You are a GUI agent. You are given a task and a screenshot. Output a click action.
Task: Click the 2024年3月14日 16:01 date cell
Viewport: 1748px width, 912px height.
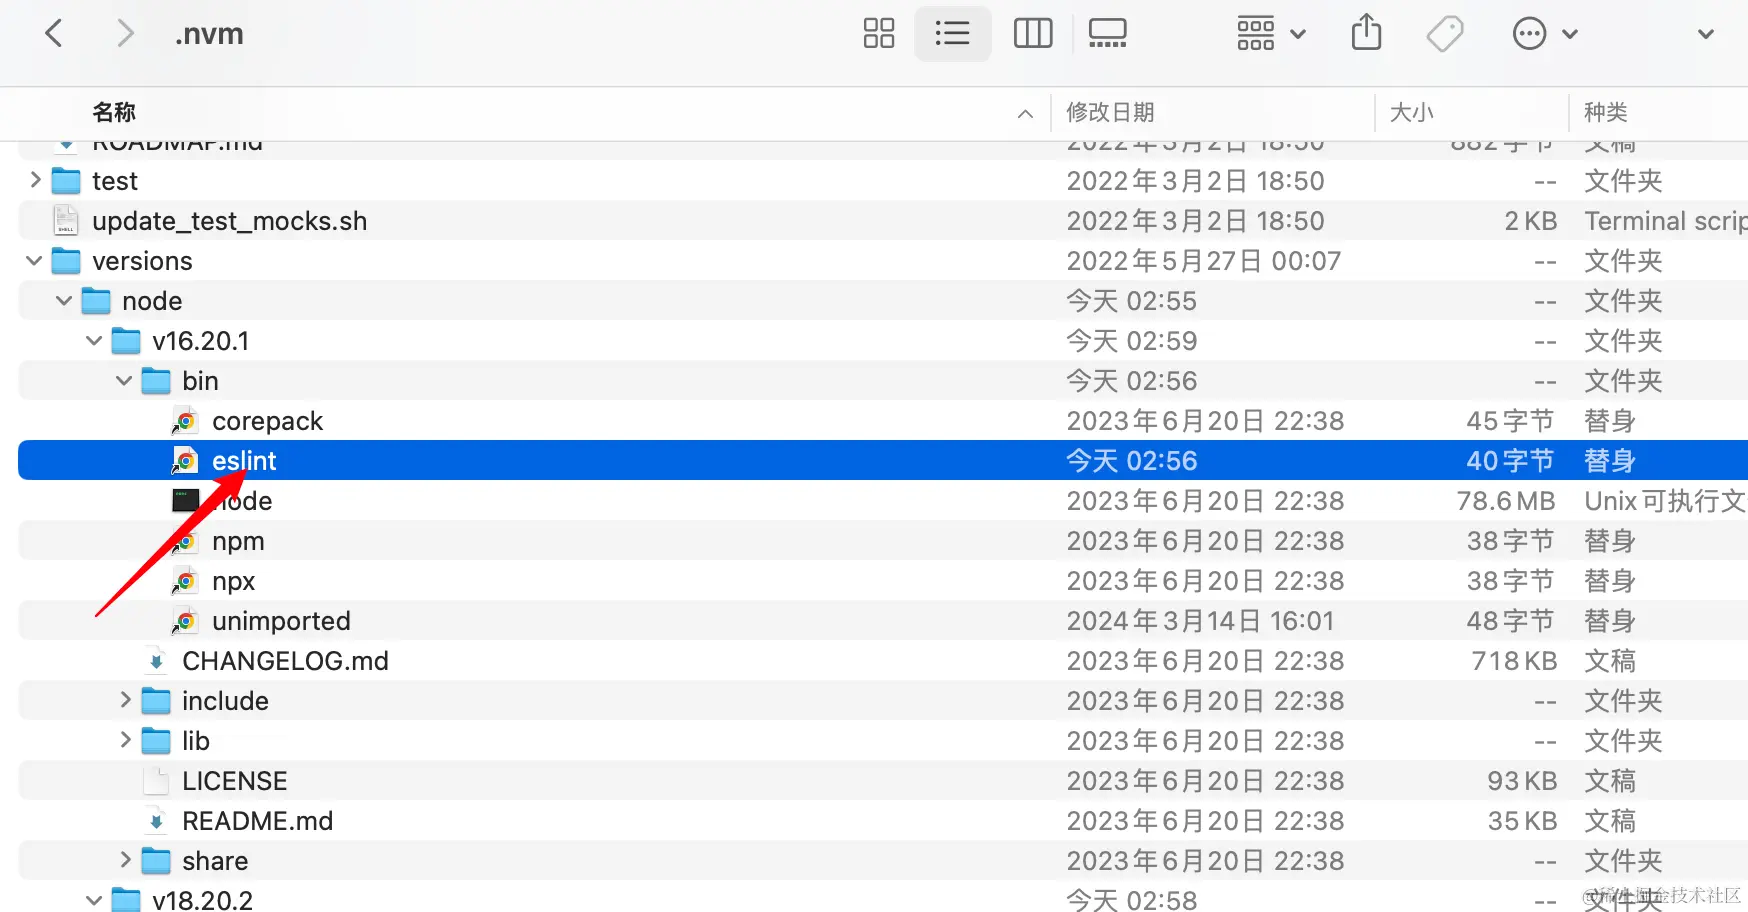click(x=1200, y=621)
